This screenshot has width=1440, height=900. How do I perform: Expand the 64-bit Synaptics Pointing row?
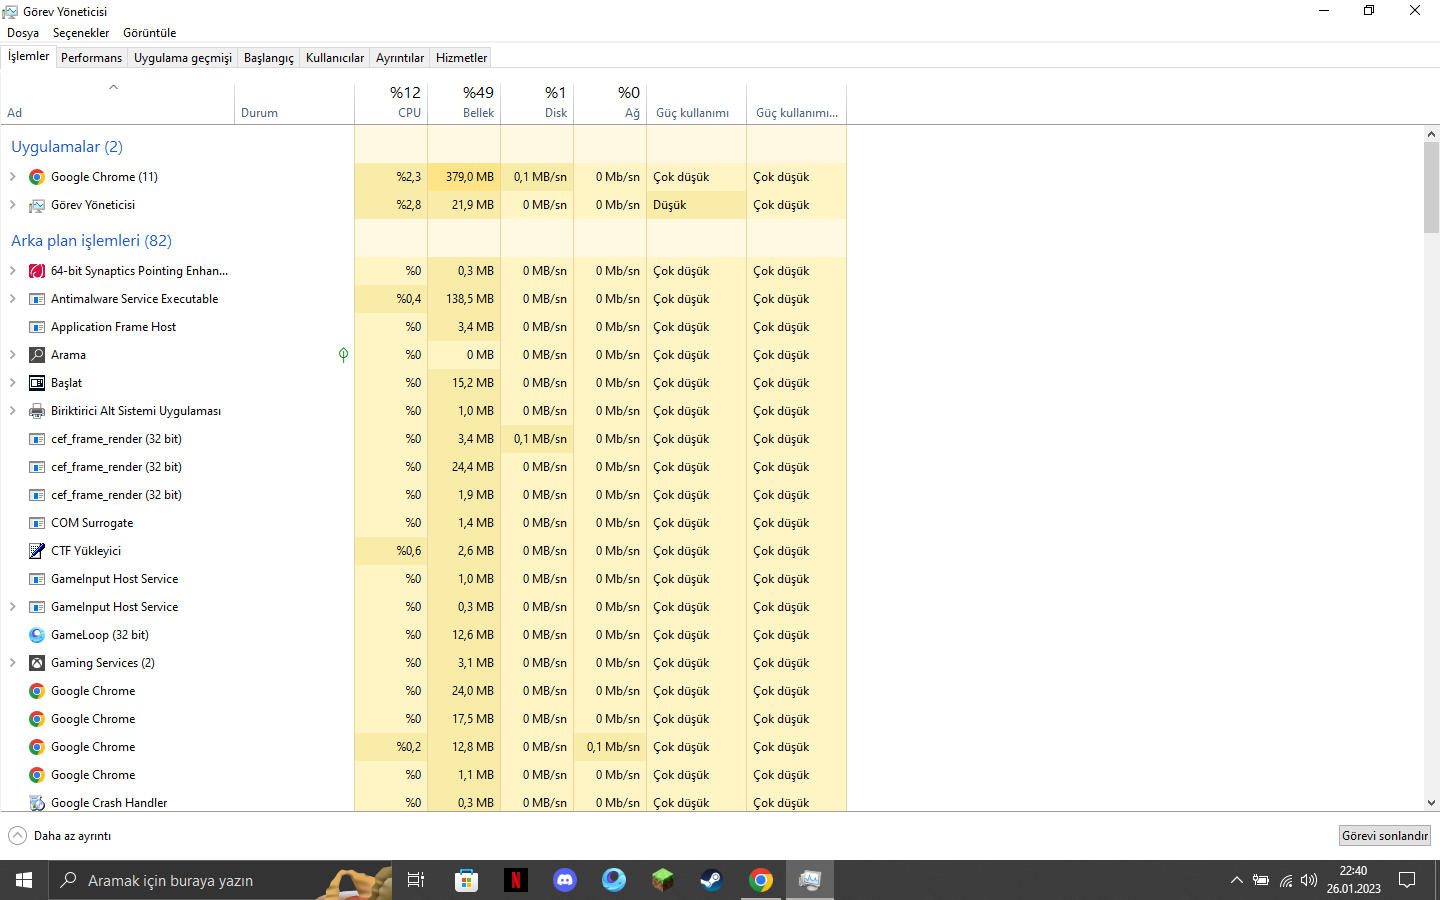point(12,271)
